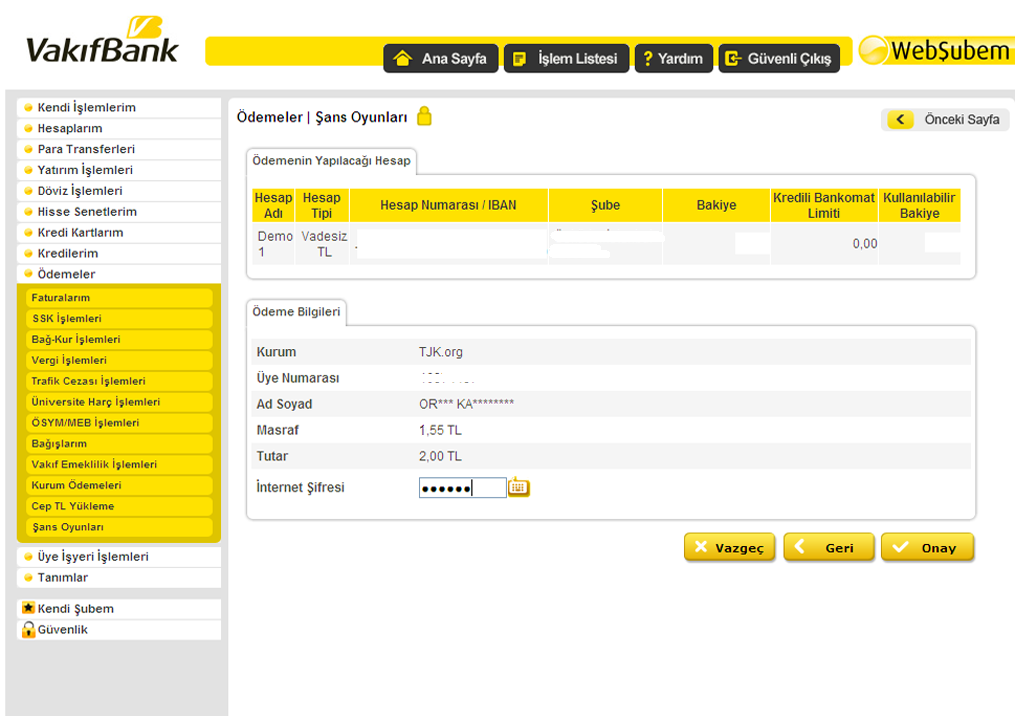Click the 1,55 TL Masraf value
Image resolution: width=1015 pixels, height=716 pixels.
pos(440,430)
